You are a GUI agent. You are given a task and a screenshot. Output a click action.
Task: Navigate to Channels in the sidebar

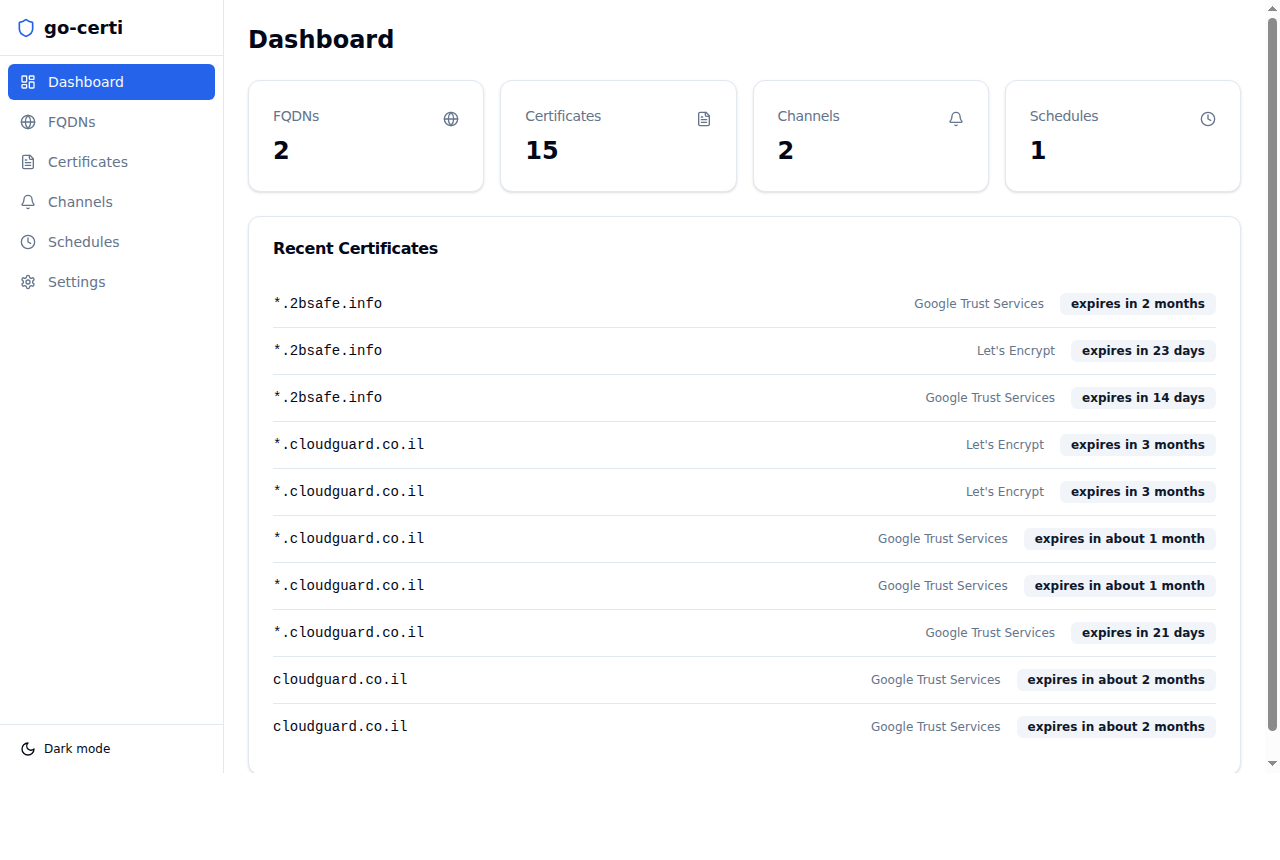pos(111,202)
